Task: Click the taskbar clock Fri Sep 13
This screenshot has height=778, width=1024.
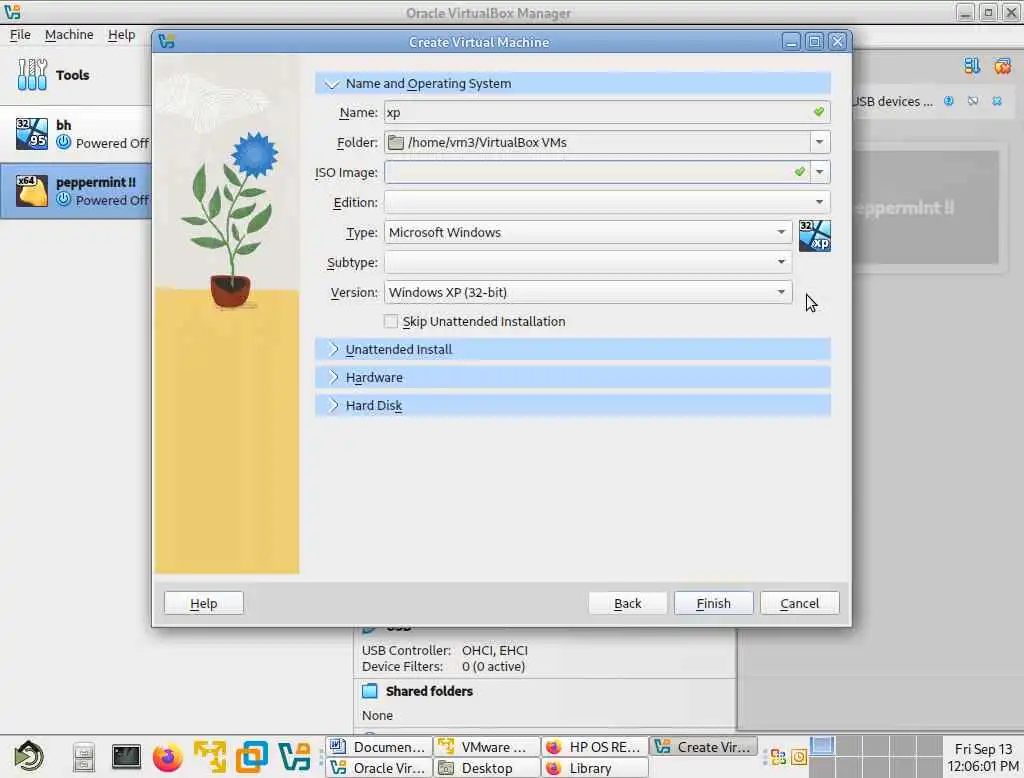Action: pos(983,757)
